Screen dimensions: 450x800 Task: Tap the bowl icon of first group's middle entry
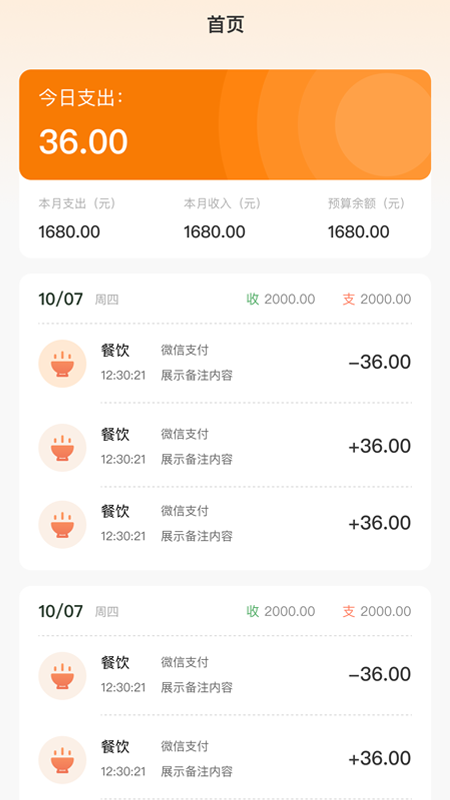click(62, 447)
